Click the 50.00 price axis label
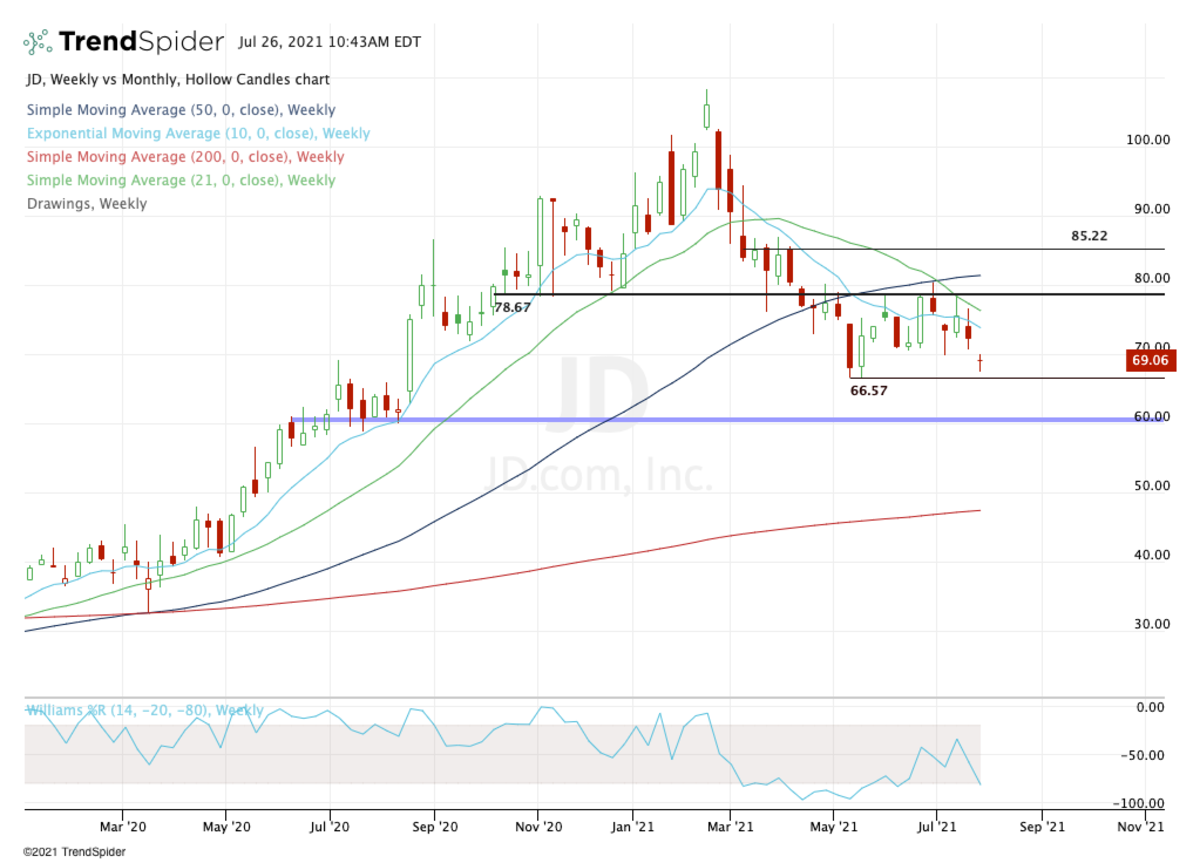Screen dimensions: 1200x863 point(1150,486)
